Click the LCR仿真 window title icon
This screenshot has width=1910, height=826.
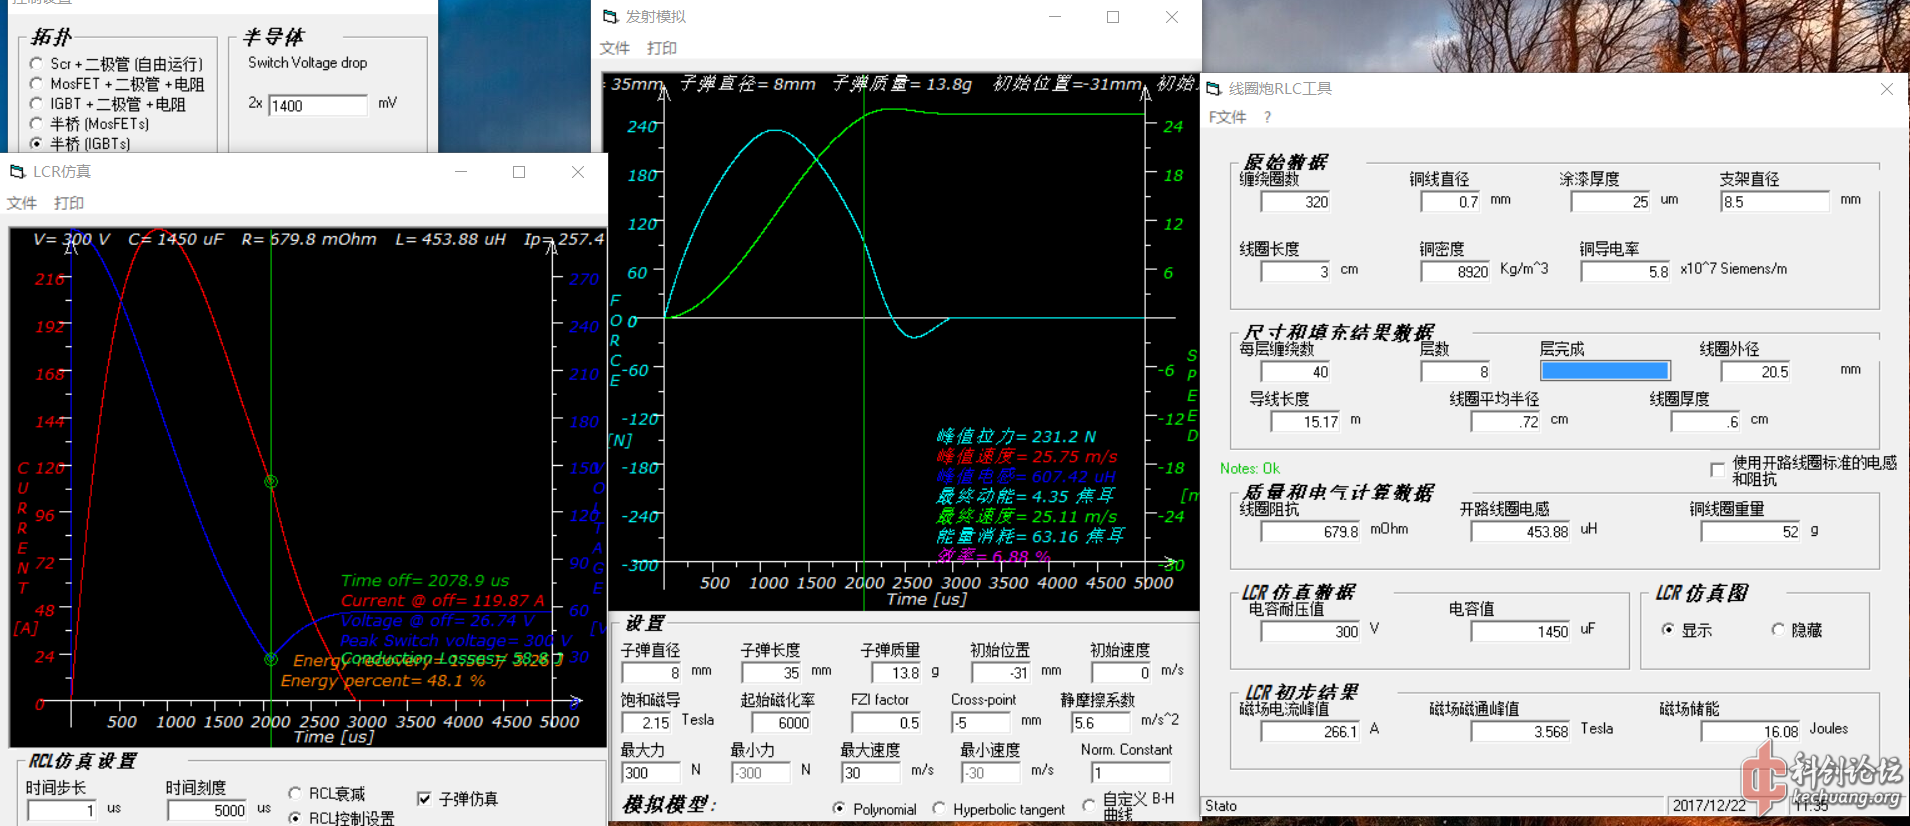tap(17, 172)
